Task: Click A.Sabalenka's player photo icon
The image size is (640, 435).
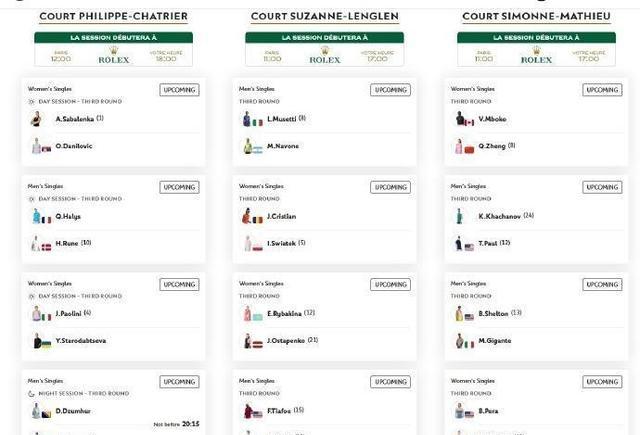Action: click(36, 119)
